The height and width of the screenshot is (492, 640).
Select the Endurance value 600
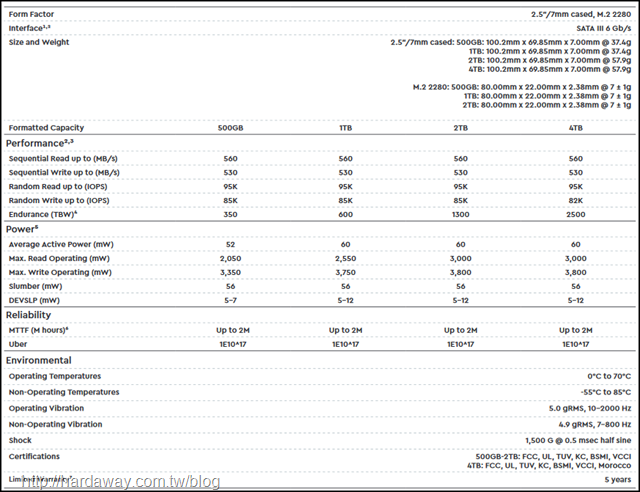tap(345, 214)
